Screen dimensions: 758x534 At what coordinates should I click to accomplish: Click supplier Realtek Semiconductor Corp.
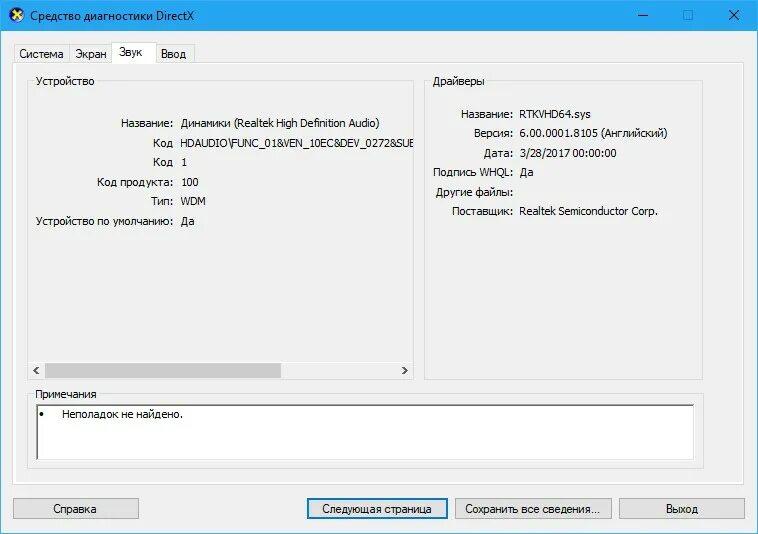pos(588,211)
